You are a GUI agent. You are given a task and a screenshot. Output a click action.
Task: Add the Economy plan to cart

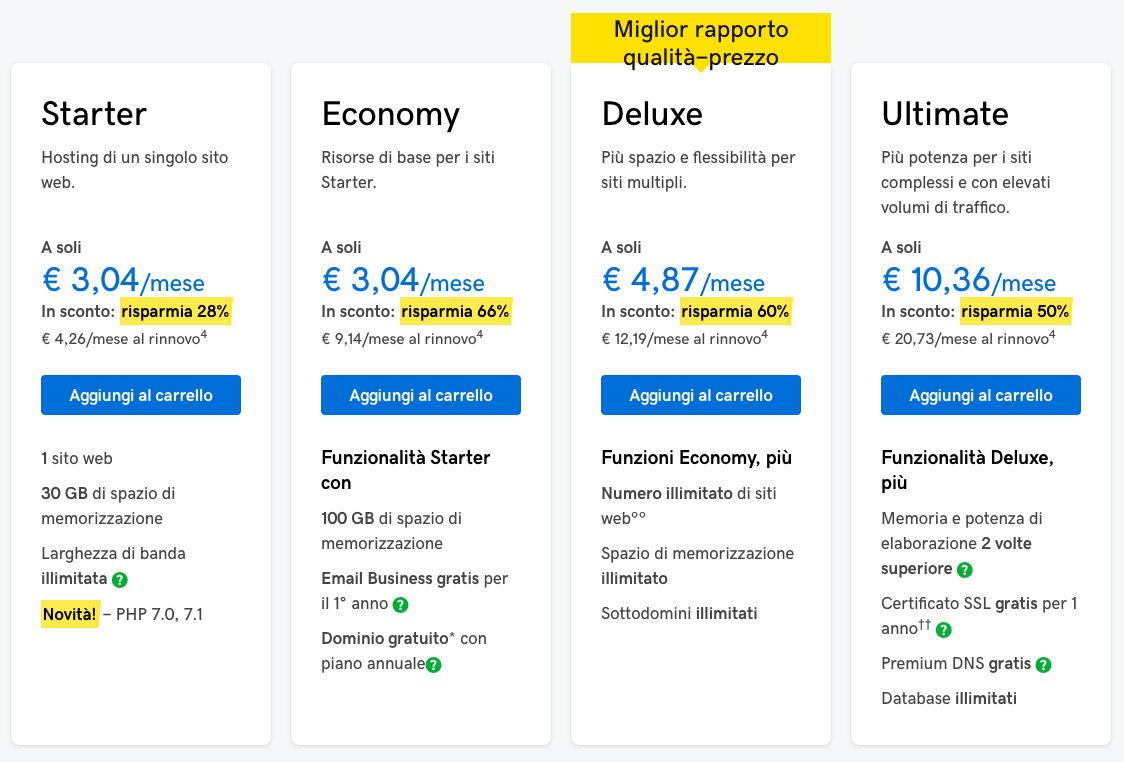pos(421,395)
